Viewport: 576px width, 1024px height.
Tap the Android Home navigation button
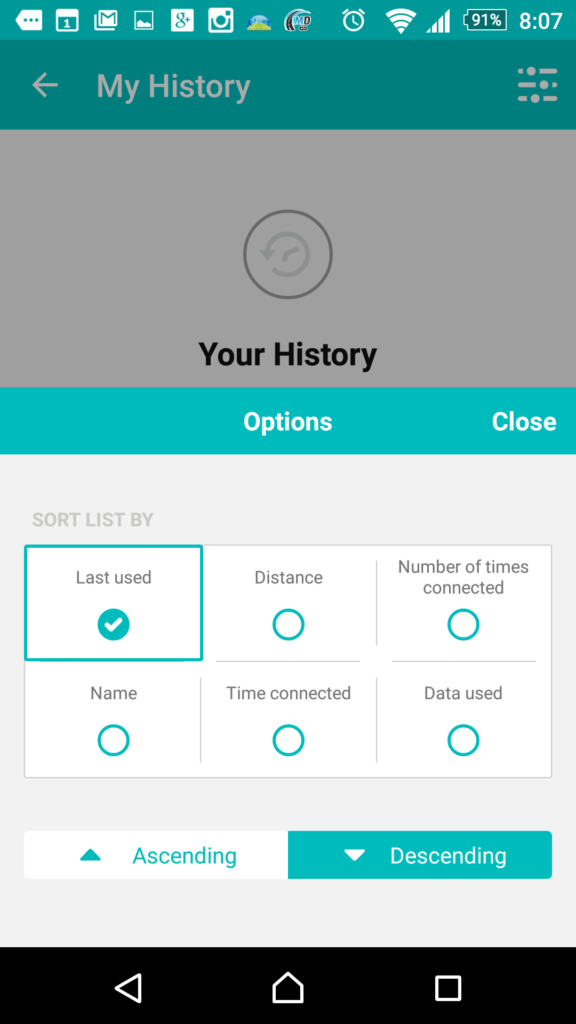point(288,987)
